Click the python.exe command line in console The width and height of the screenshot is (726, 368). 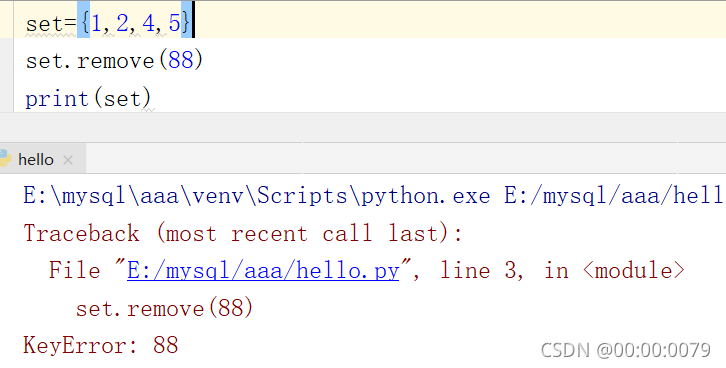[x=373, y=195]
